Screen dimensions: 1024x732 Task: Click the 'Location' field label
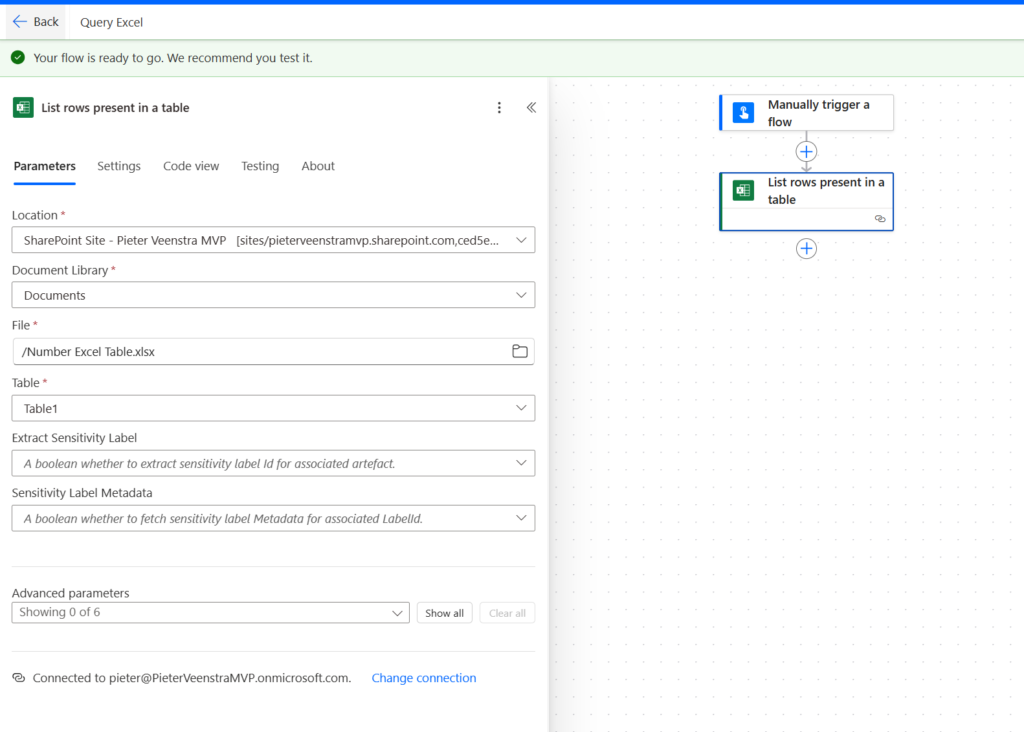point(35,215)
